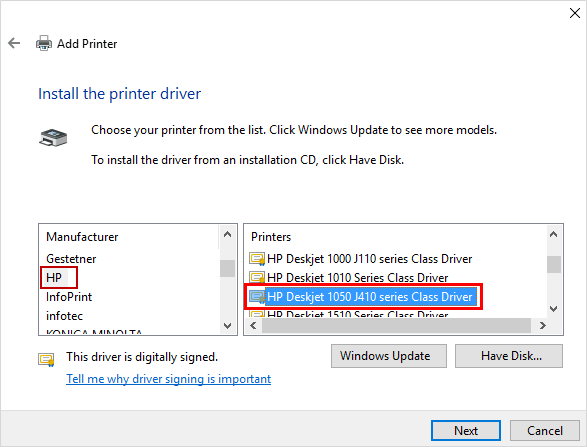Screen dimensions: 587x447
Task: Select HP in the Manufacturer list
Action: 54,278
